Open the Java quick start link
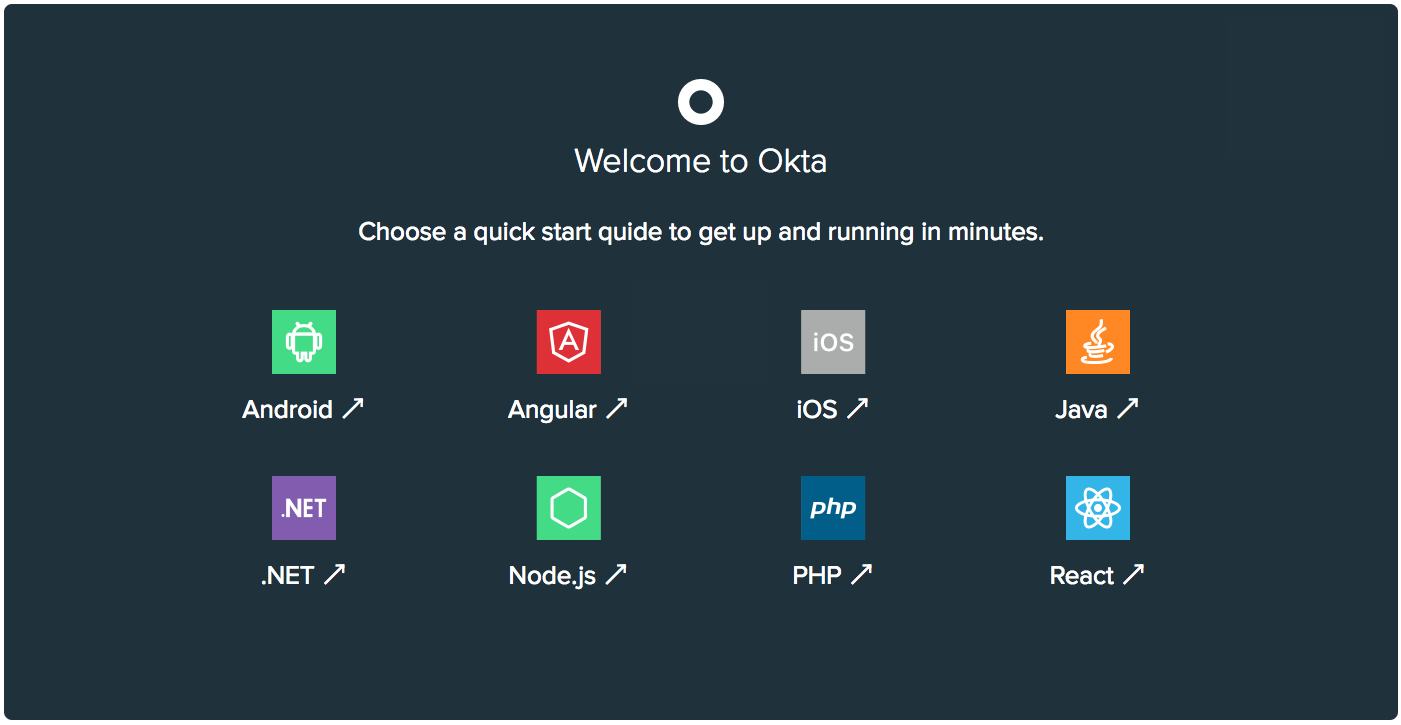Viewport: 1401px width, 725px height. [1081, 410]
